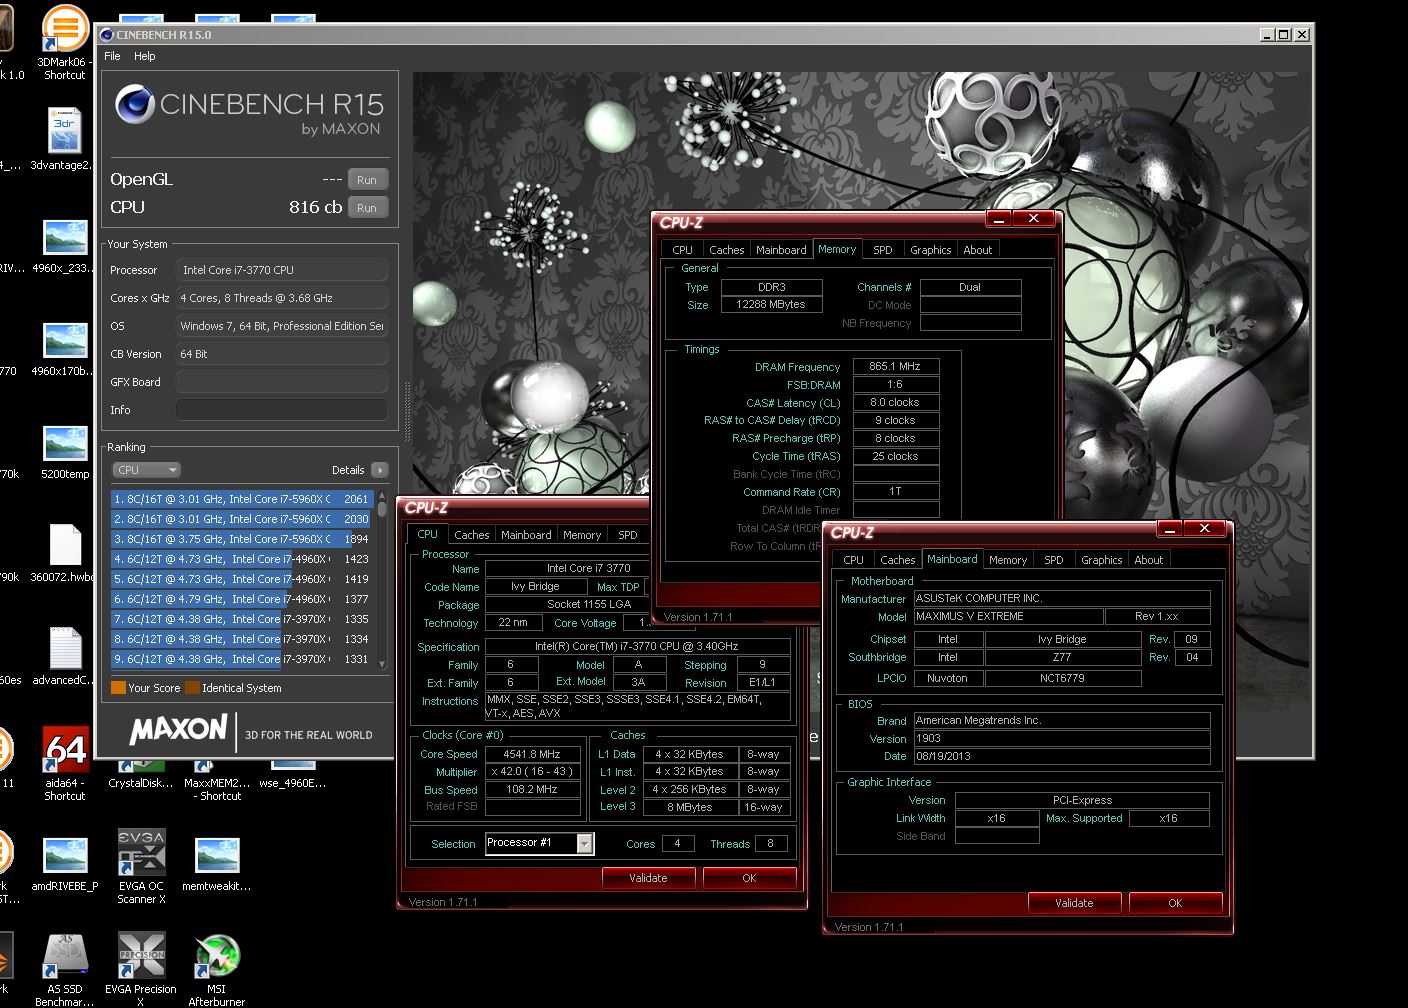Select the amdRIVEBE_P image icon
The width and height of the screenshot is (1408, 1008).
pyautogui.click(x=64, y=856)
